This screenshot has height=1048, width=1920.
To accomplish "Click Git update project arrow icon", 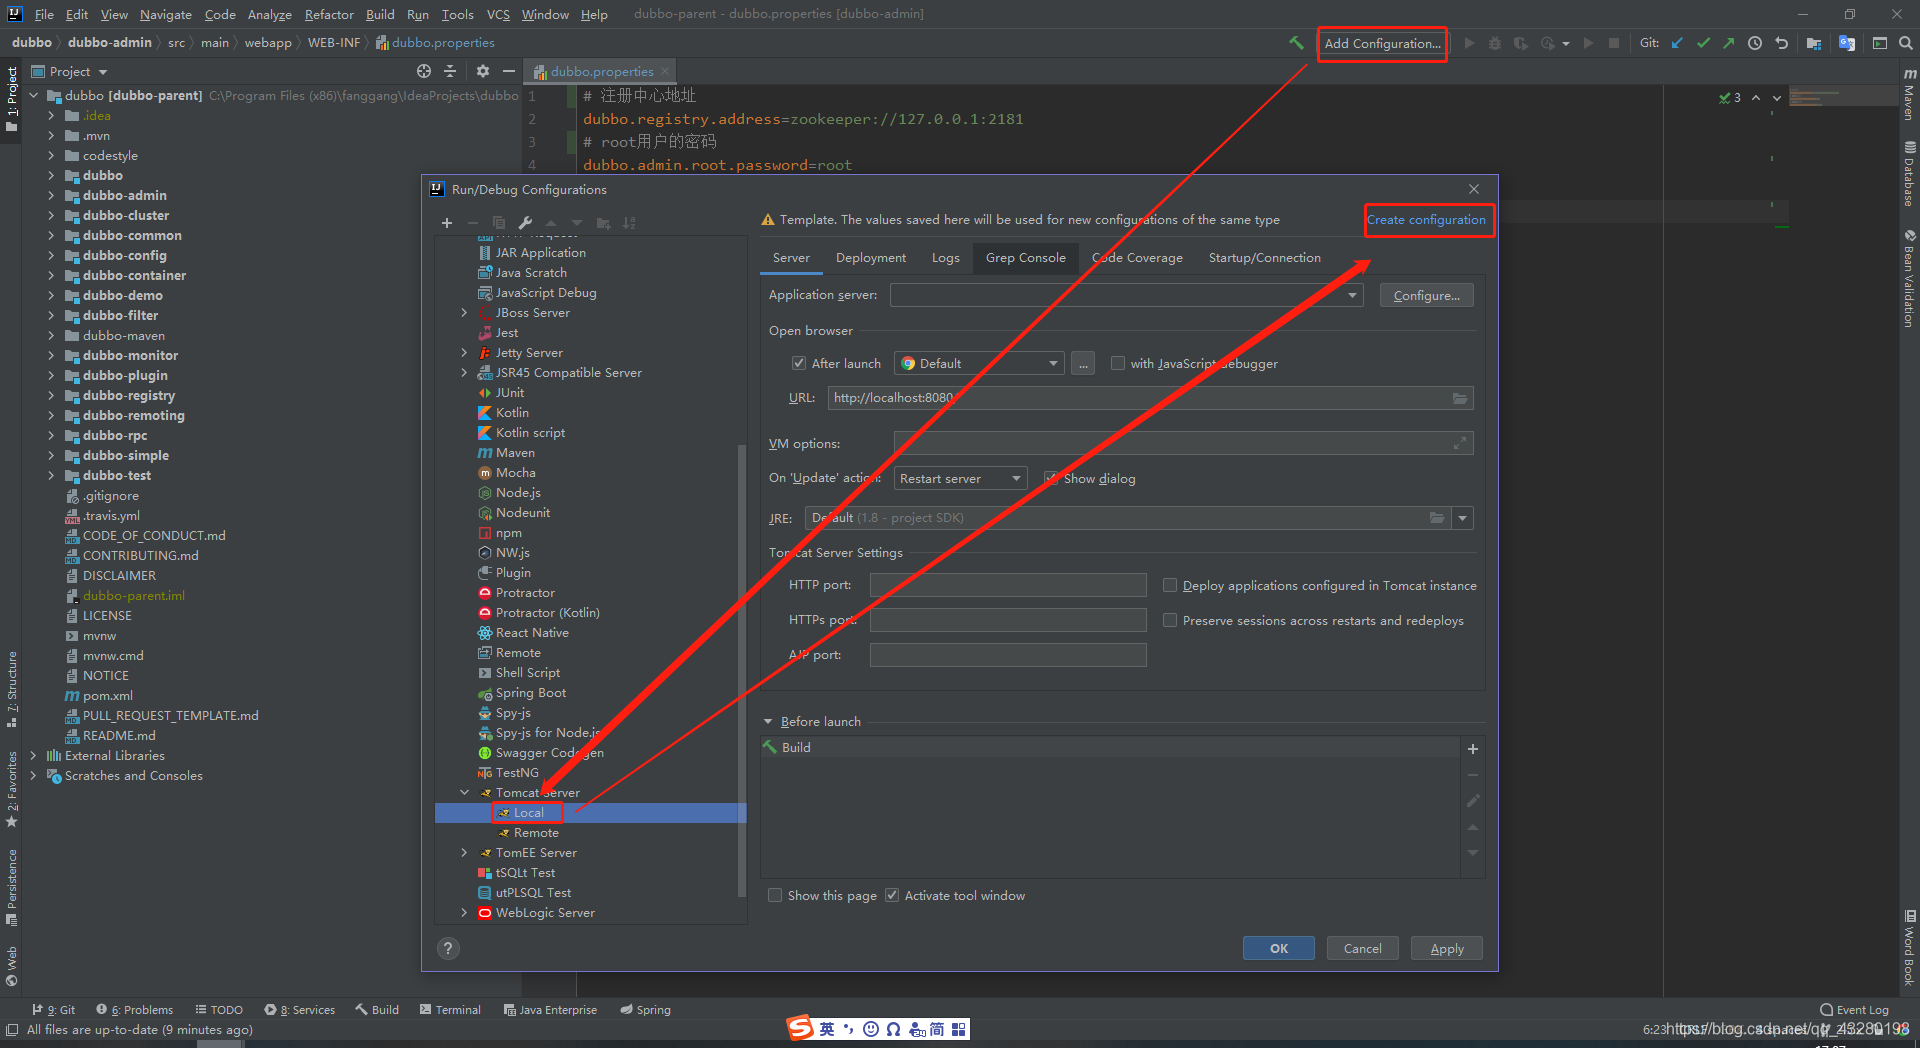I will tap(1677, 43).
